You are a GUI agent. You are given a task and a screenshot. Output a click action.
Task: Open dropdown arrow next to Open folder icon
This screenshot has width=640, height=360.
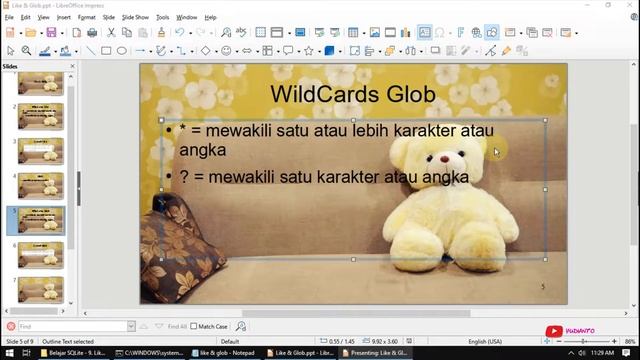point(41,33)
